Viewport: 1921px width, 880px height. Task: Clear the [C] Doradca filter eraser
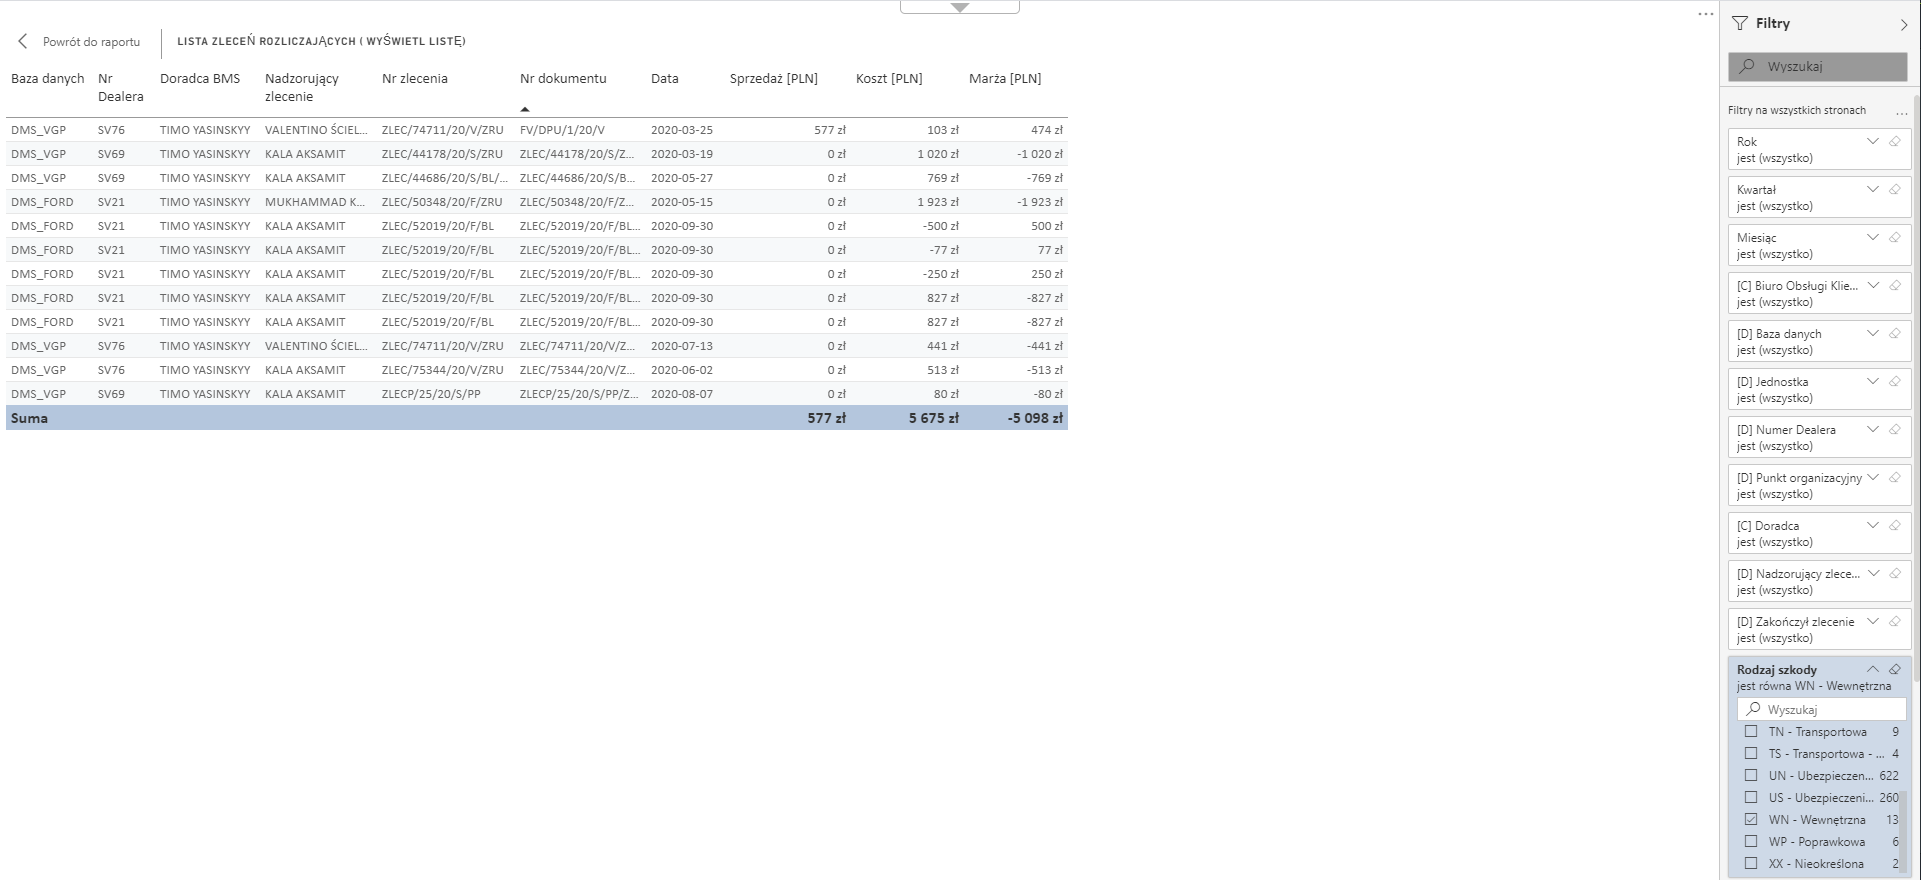(1894, 526)
